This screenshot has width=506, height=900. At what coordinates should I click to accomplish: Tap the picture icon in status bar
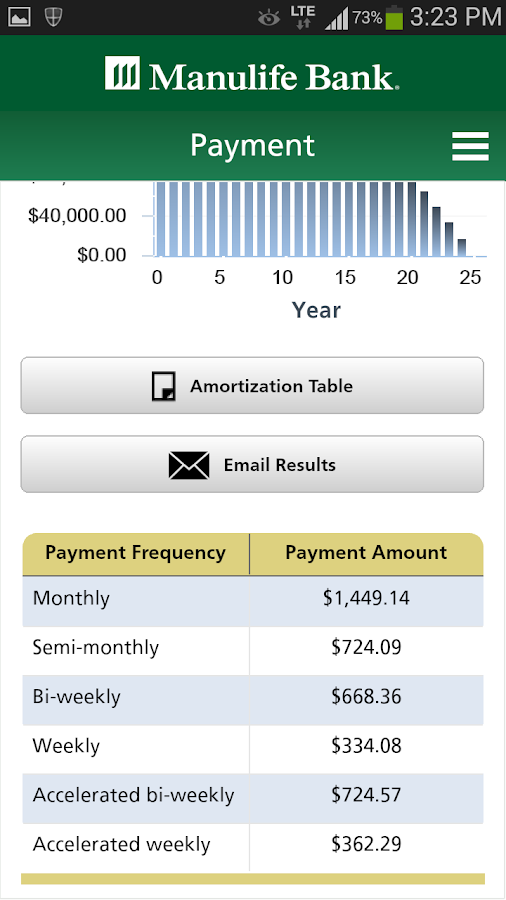19,17
